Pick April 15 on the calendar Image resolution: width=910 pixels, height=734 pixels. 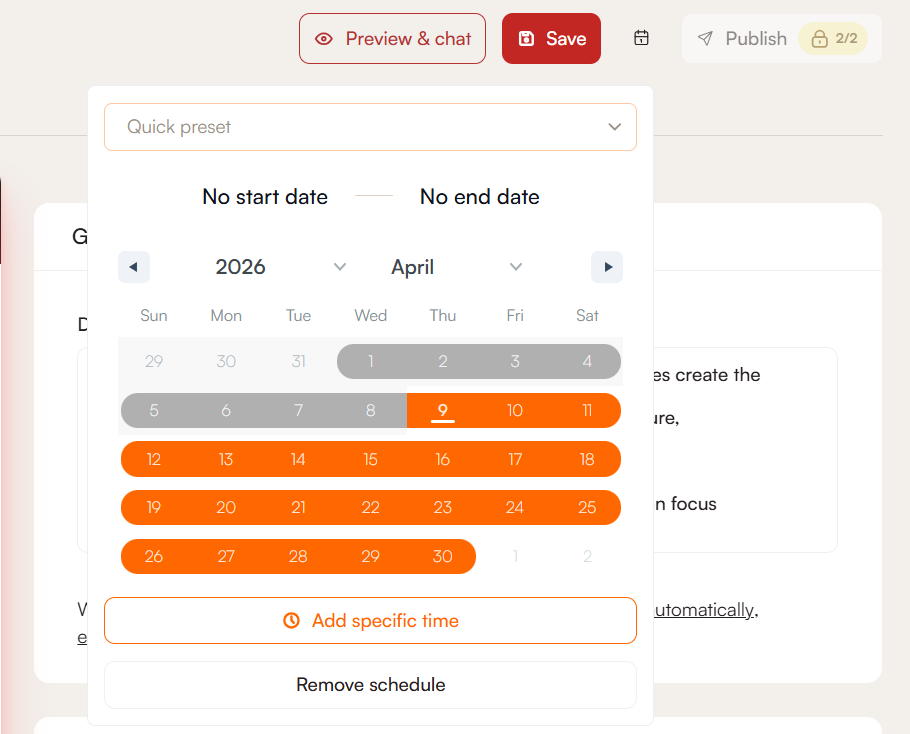(x=371, y=459)
